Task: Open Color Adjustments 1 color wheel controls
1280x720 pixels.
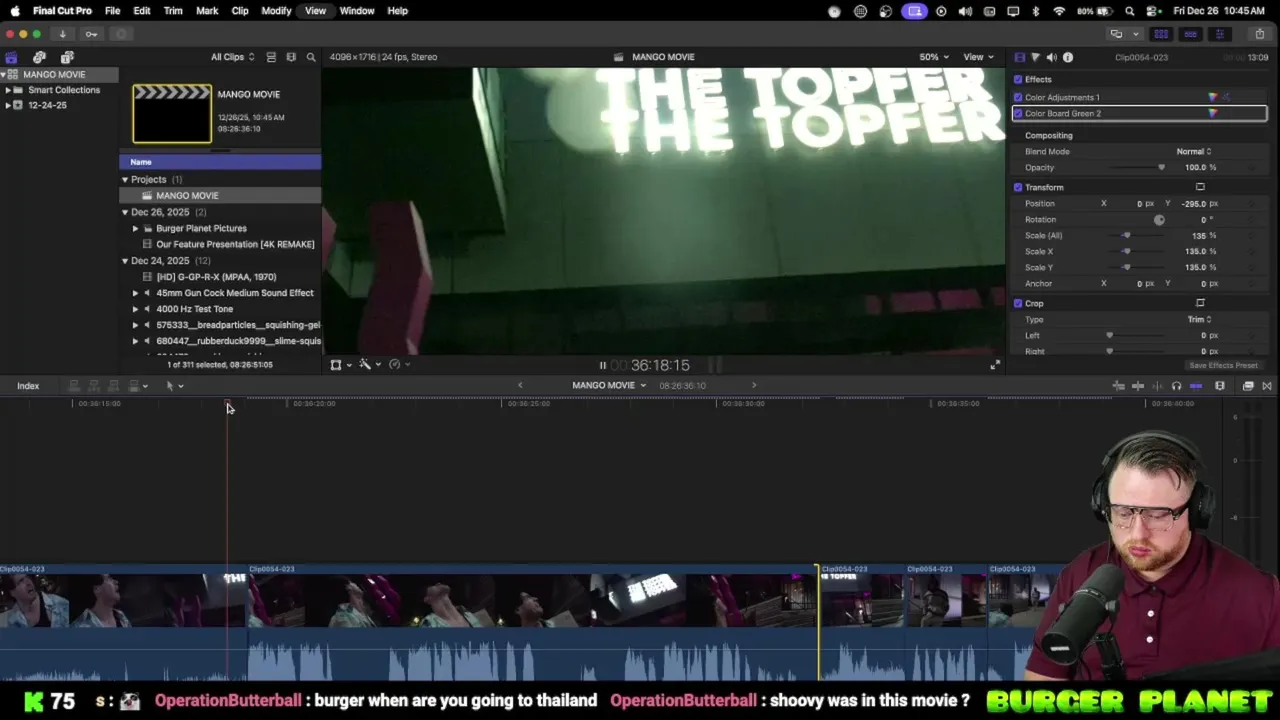Action: pos(1213,97)
